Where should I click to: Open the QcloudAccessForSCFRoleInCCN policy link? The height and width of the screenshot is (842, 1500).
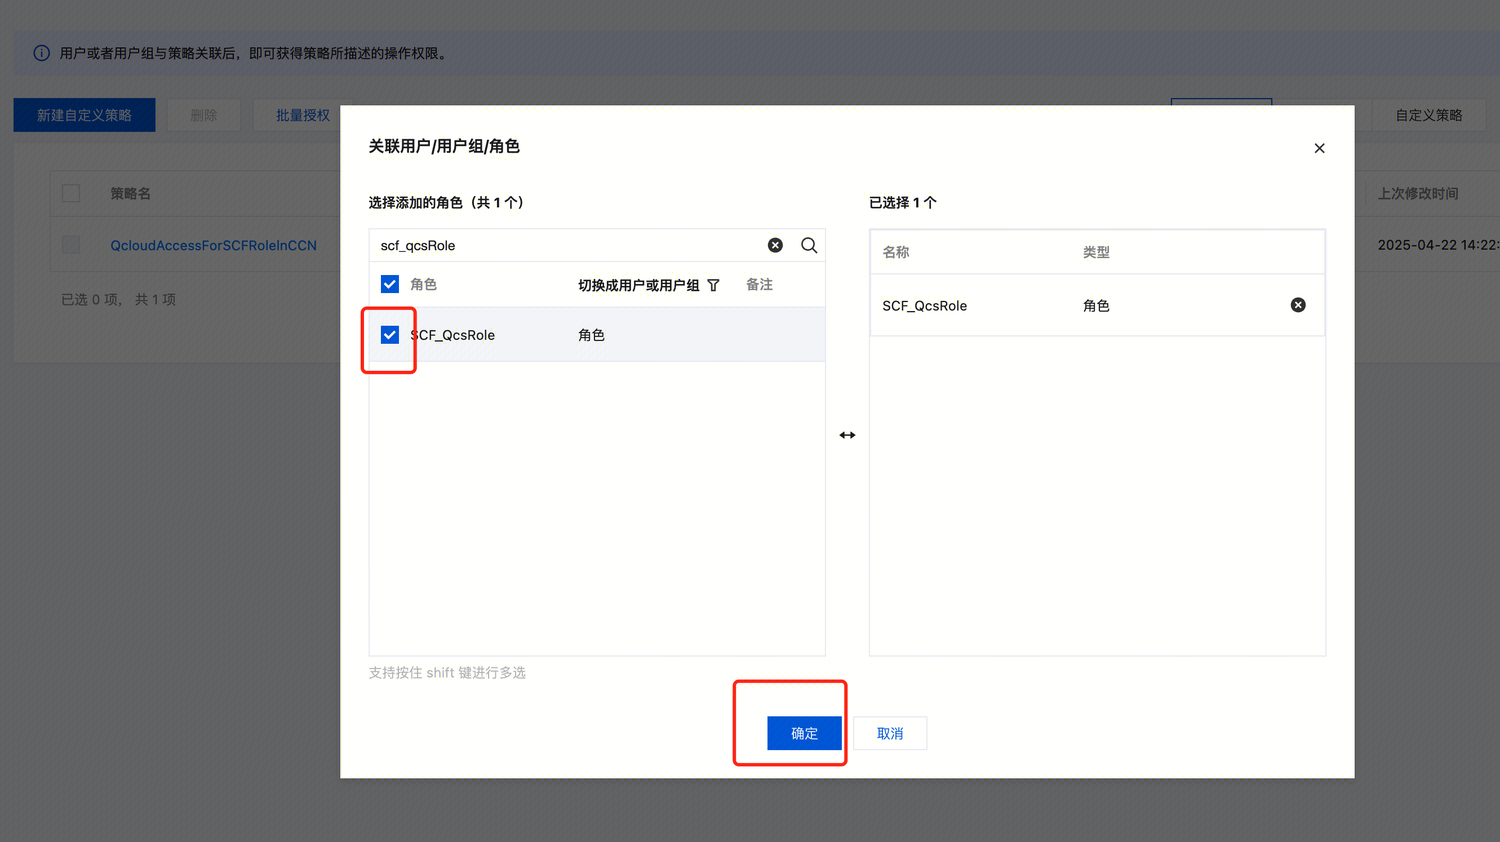(213, 245)
